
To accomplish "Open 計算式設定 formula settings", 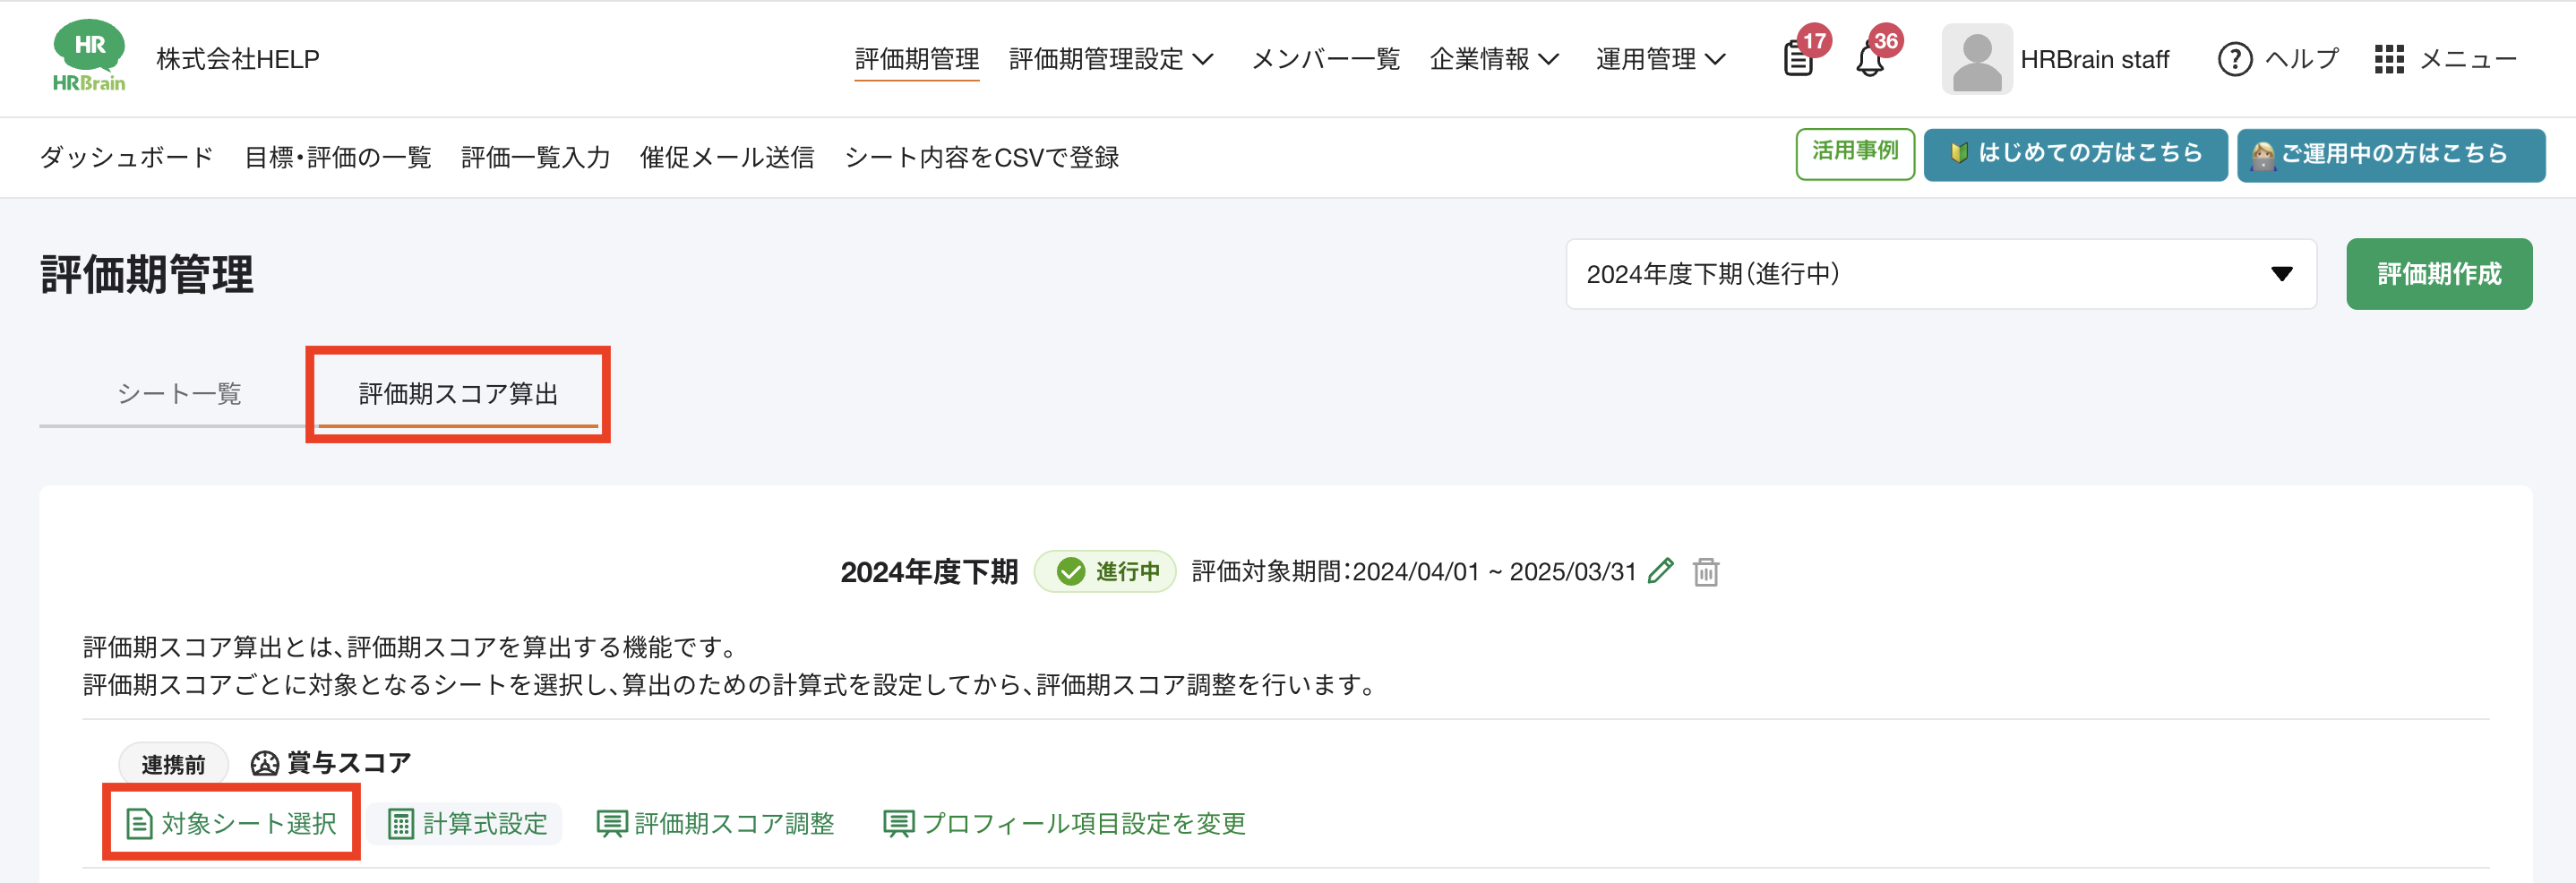I will point(467,823).
